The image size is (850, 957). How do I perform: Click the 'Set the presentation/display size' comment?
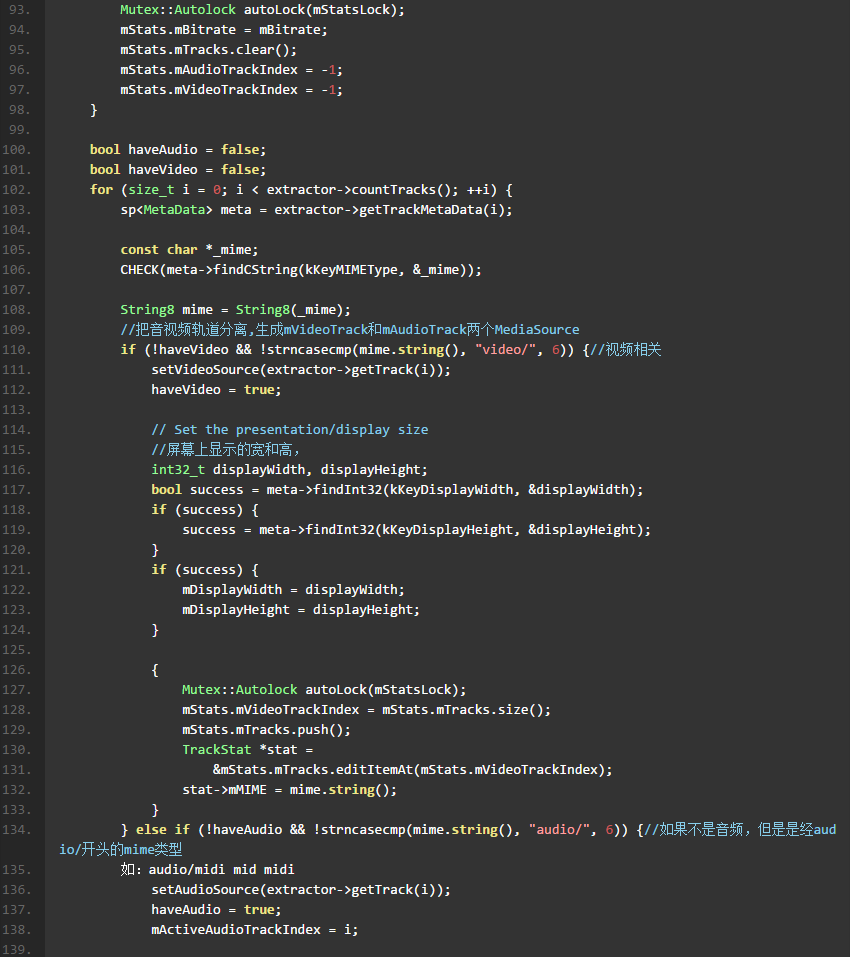tap(289, 430)
